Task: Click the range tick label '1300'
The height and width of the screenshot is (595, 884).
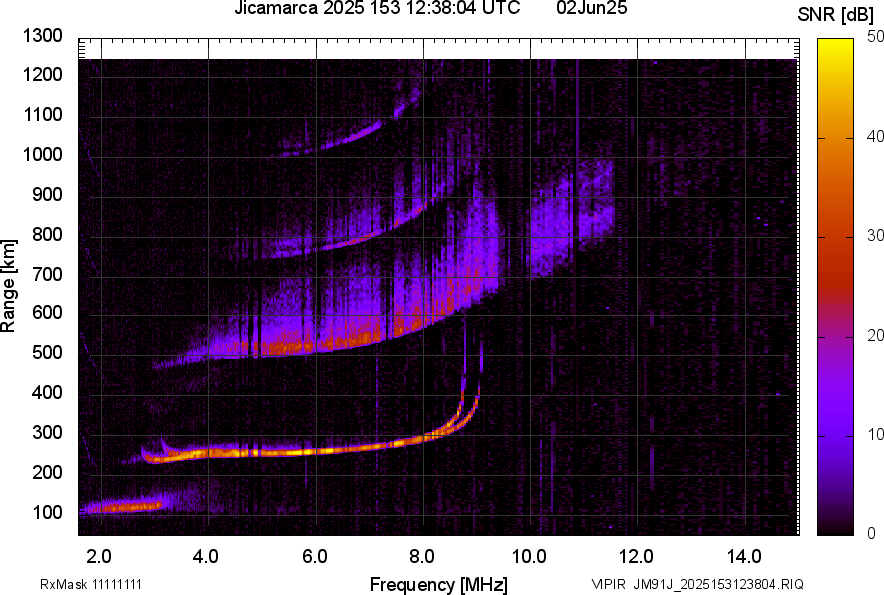Action: [x=43, y=36]
